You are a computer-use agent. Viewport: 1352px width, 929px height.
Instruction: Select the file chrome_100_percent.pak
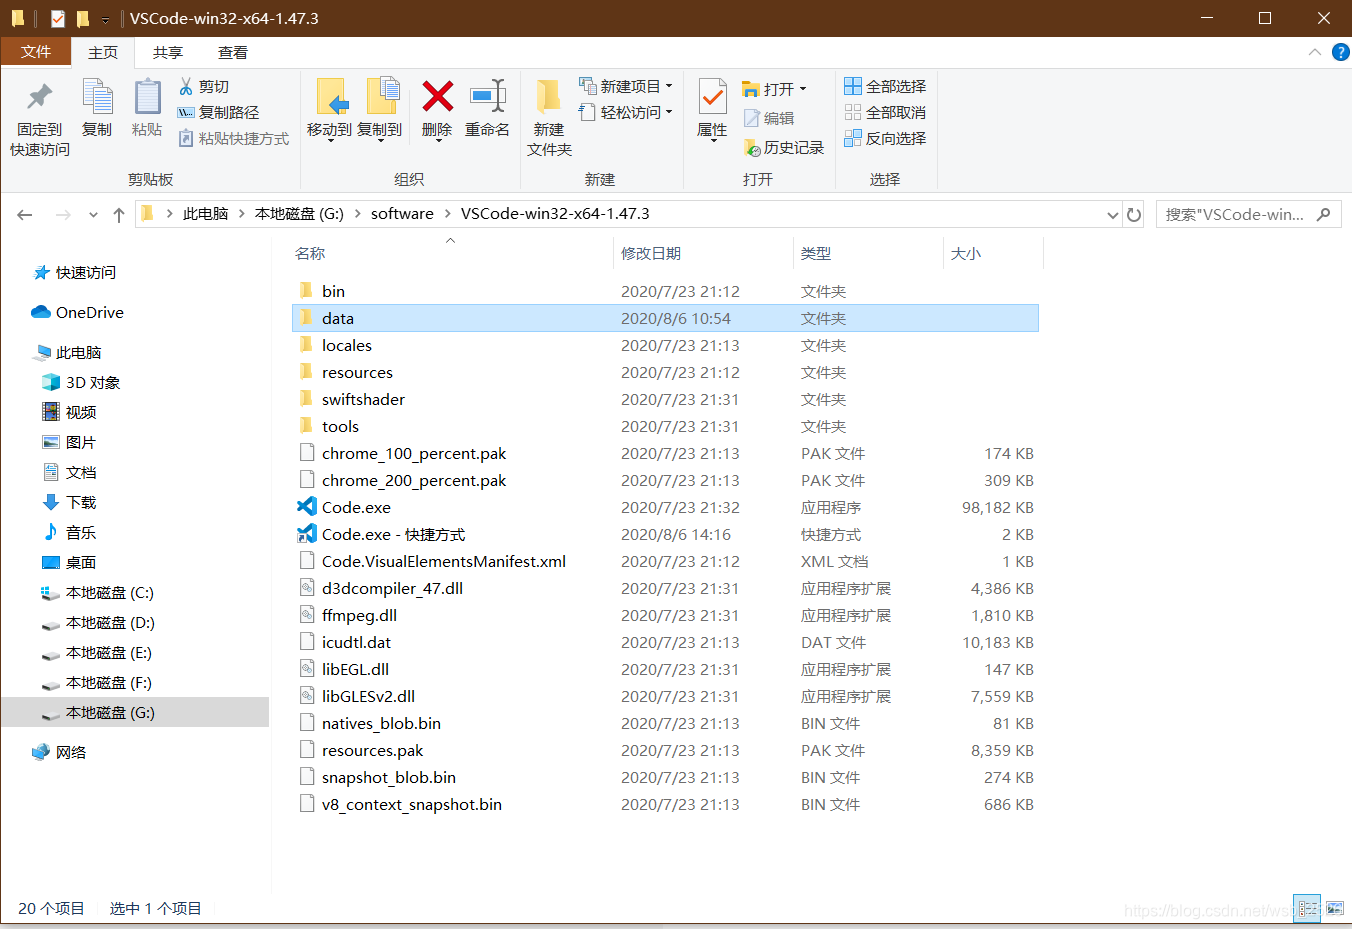(414, 453)
